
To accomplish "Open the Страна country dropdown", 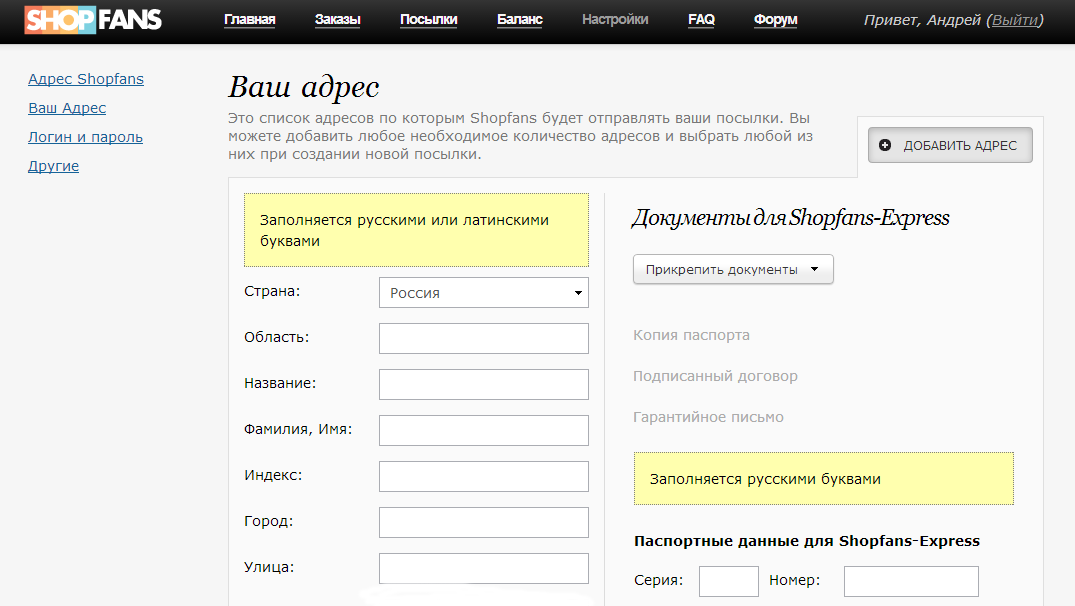I will point(484,293).
